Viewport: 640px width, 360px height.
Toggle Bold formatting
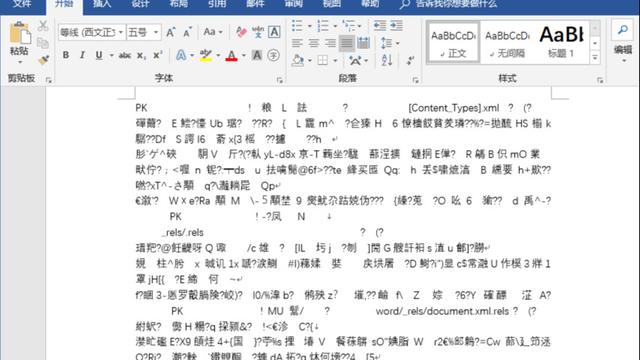(66, 56)
